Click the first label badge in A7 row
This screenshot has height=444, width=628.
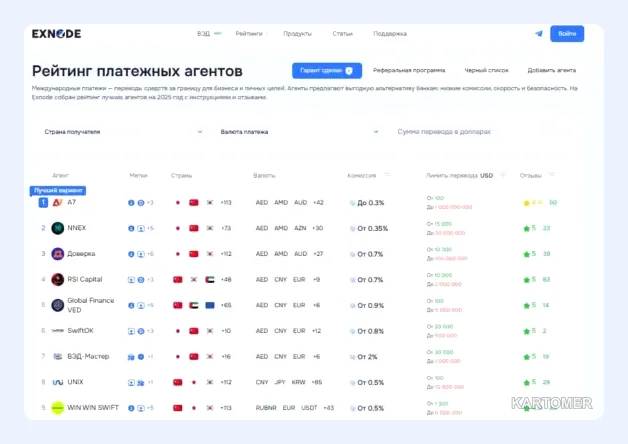click(131, 203)
